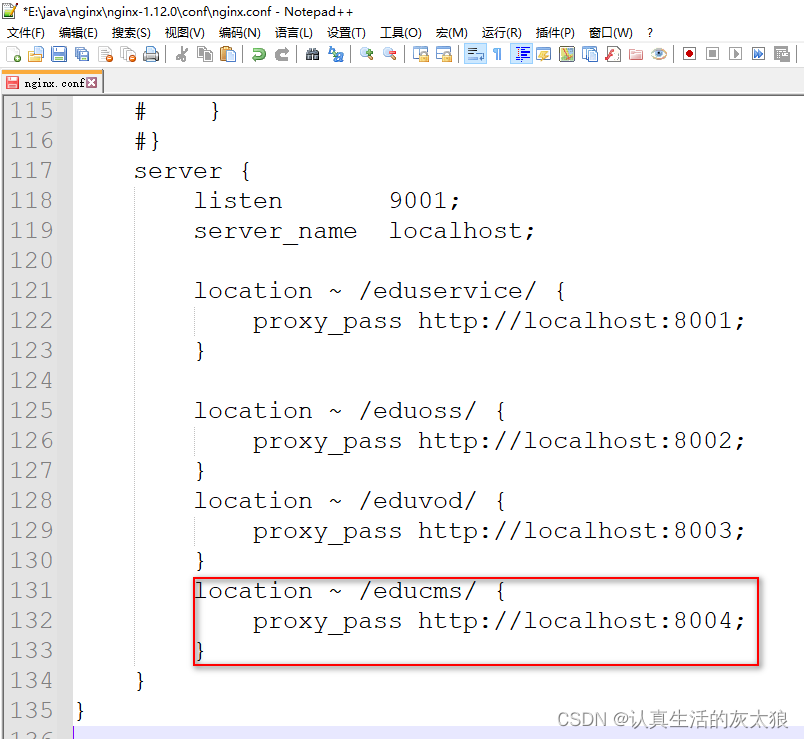Click '/eduservice/' on line 121
This screenshot has width=804, height=739.
(x=448, y=291)
